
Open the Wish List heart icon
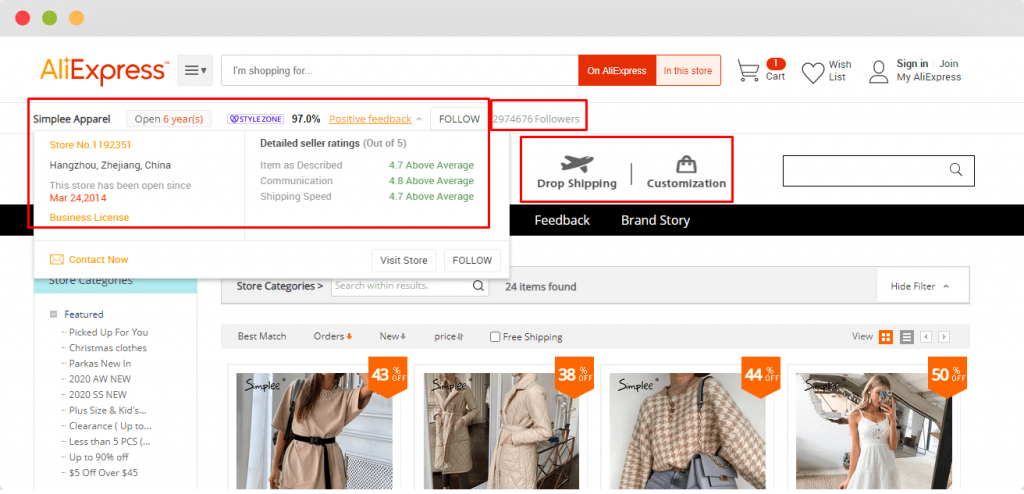[813, 73]
